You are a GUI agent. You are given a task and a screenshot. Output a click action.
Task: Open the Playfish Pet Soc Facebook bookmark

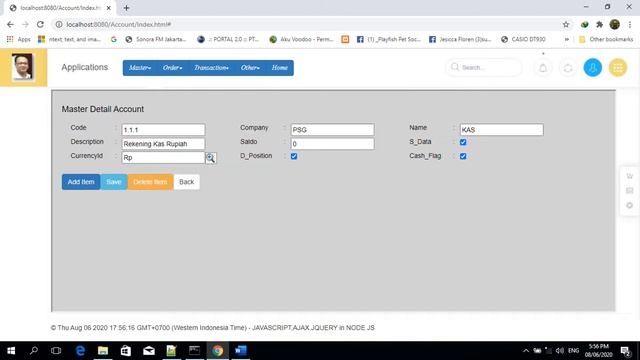(x=389, y=39)
